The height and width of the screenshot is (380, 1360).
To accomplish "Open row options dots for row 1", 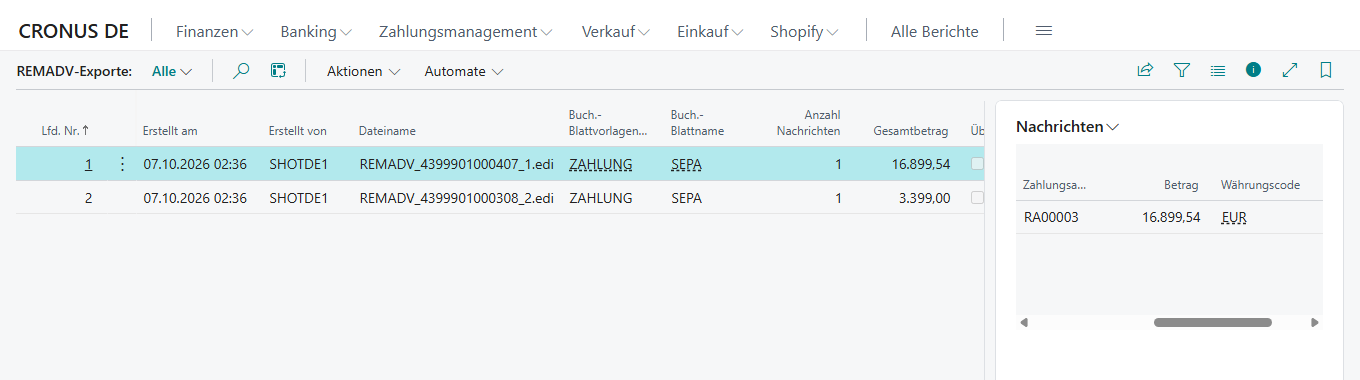I will click(123, 164).
